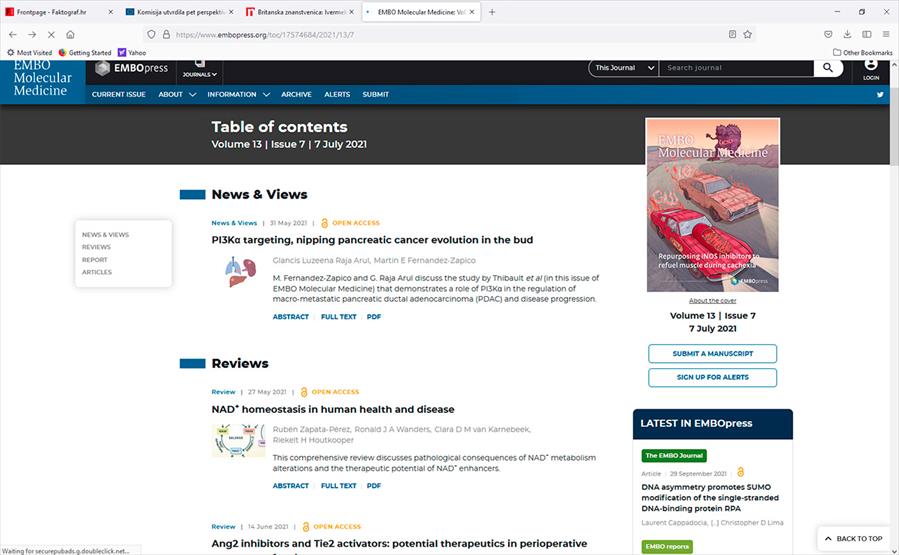
Task: Click the Submit a Manuscript button
Action: pos(712,354)
